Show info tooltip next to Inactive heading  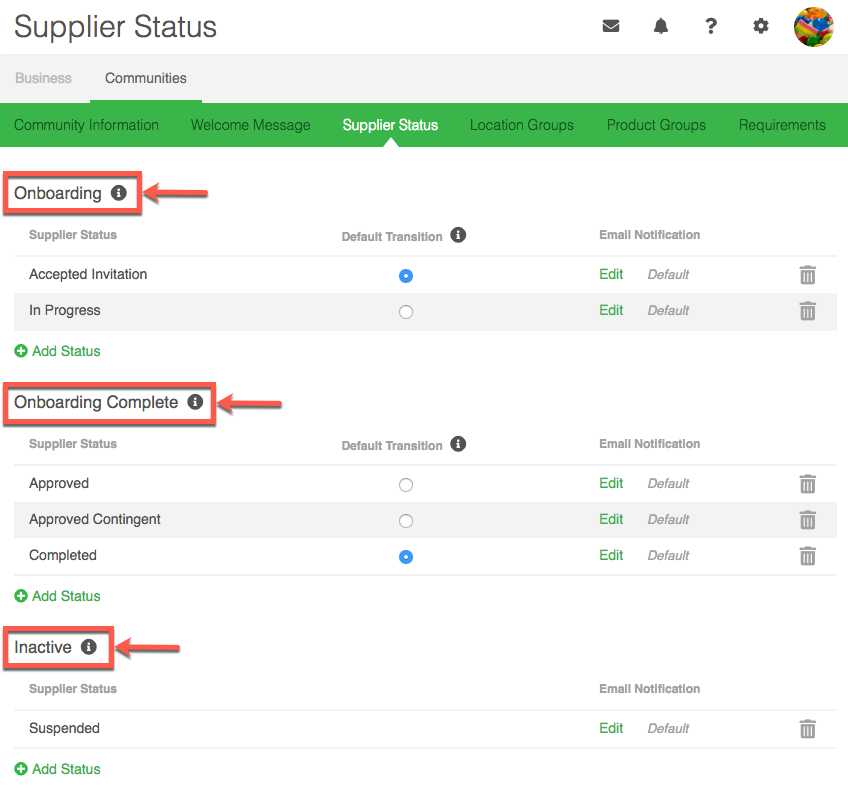(89, 647)
